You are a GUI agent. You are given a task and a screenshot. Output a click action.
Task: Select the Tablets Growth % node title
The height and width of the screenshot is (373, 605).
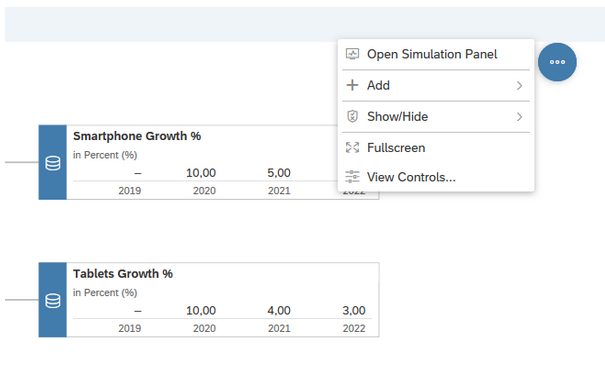click(123, 274)
